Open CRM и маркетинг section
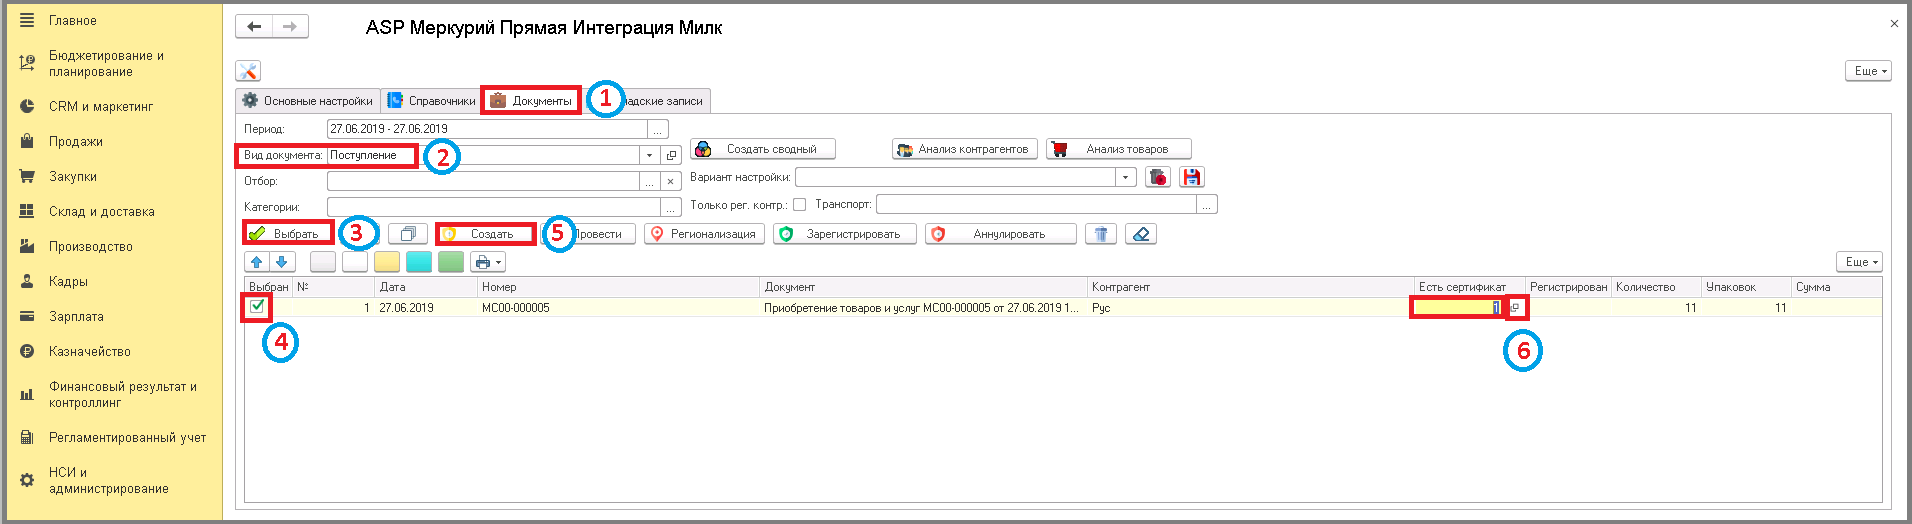Viewport: 1912px width, 524px height. [x=100, y=106]
